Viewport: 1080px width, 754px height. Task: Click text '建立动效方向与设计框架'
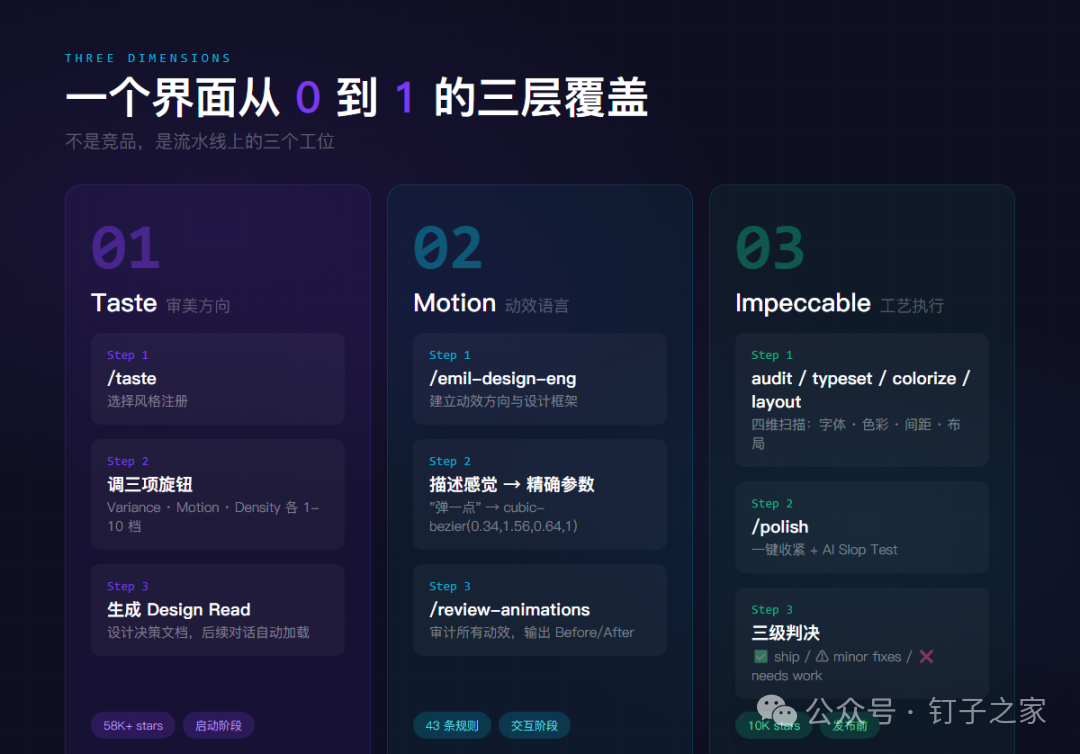click(503, 401)
